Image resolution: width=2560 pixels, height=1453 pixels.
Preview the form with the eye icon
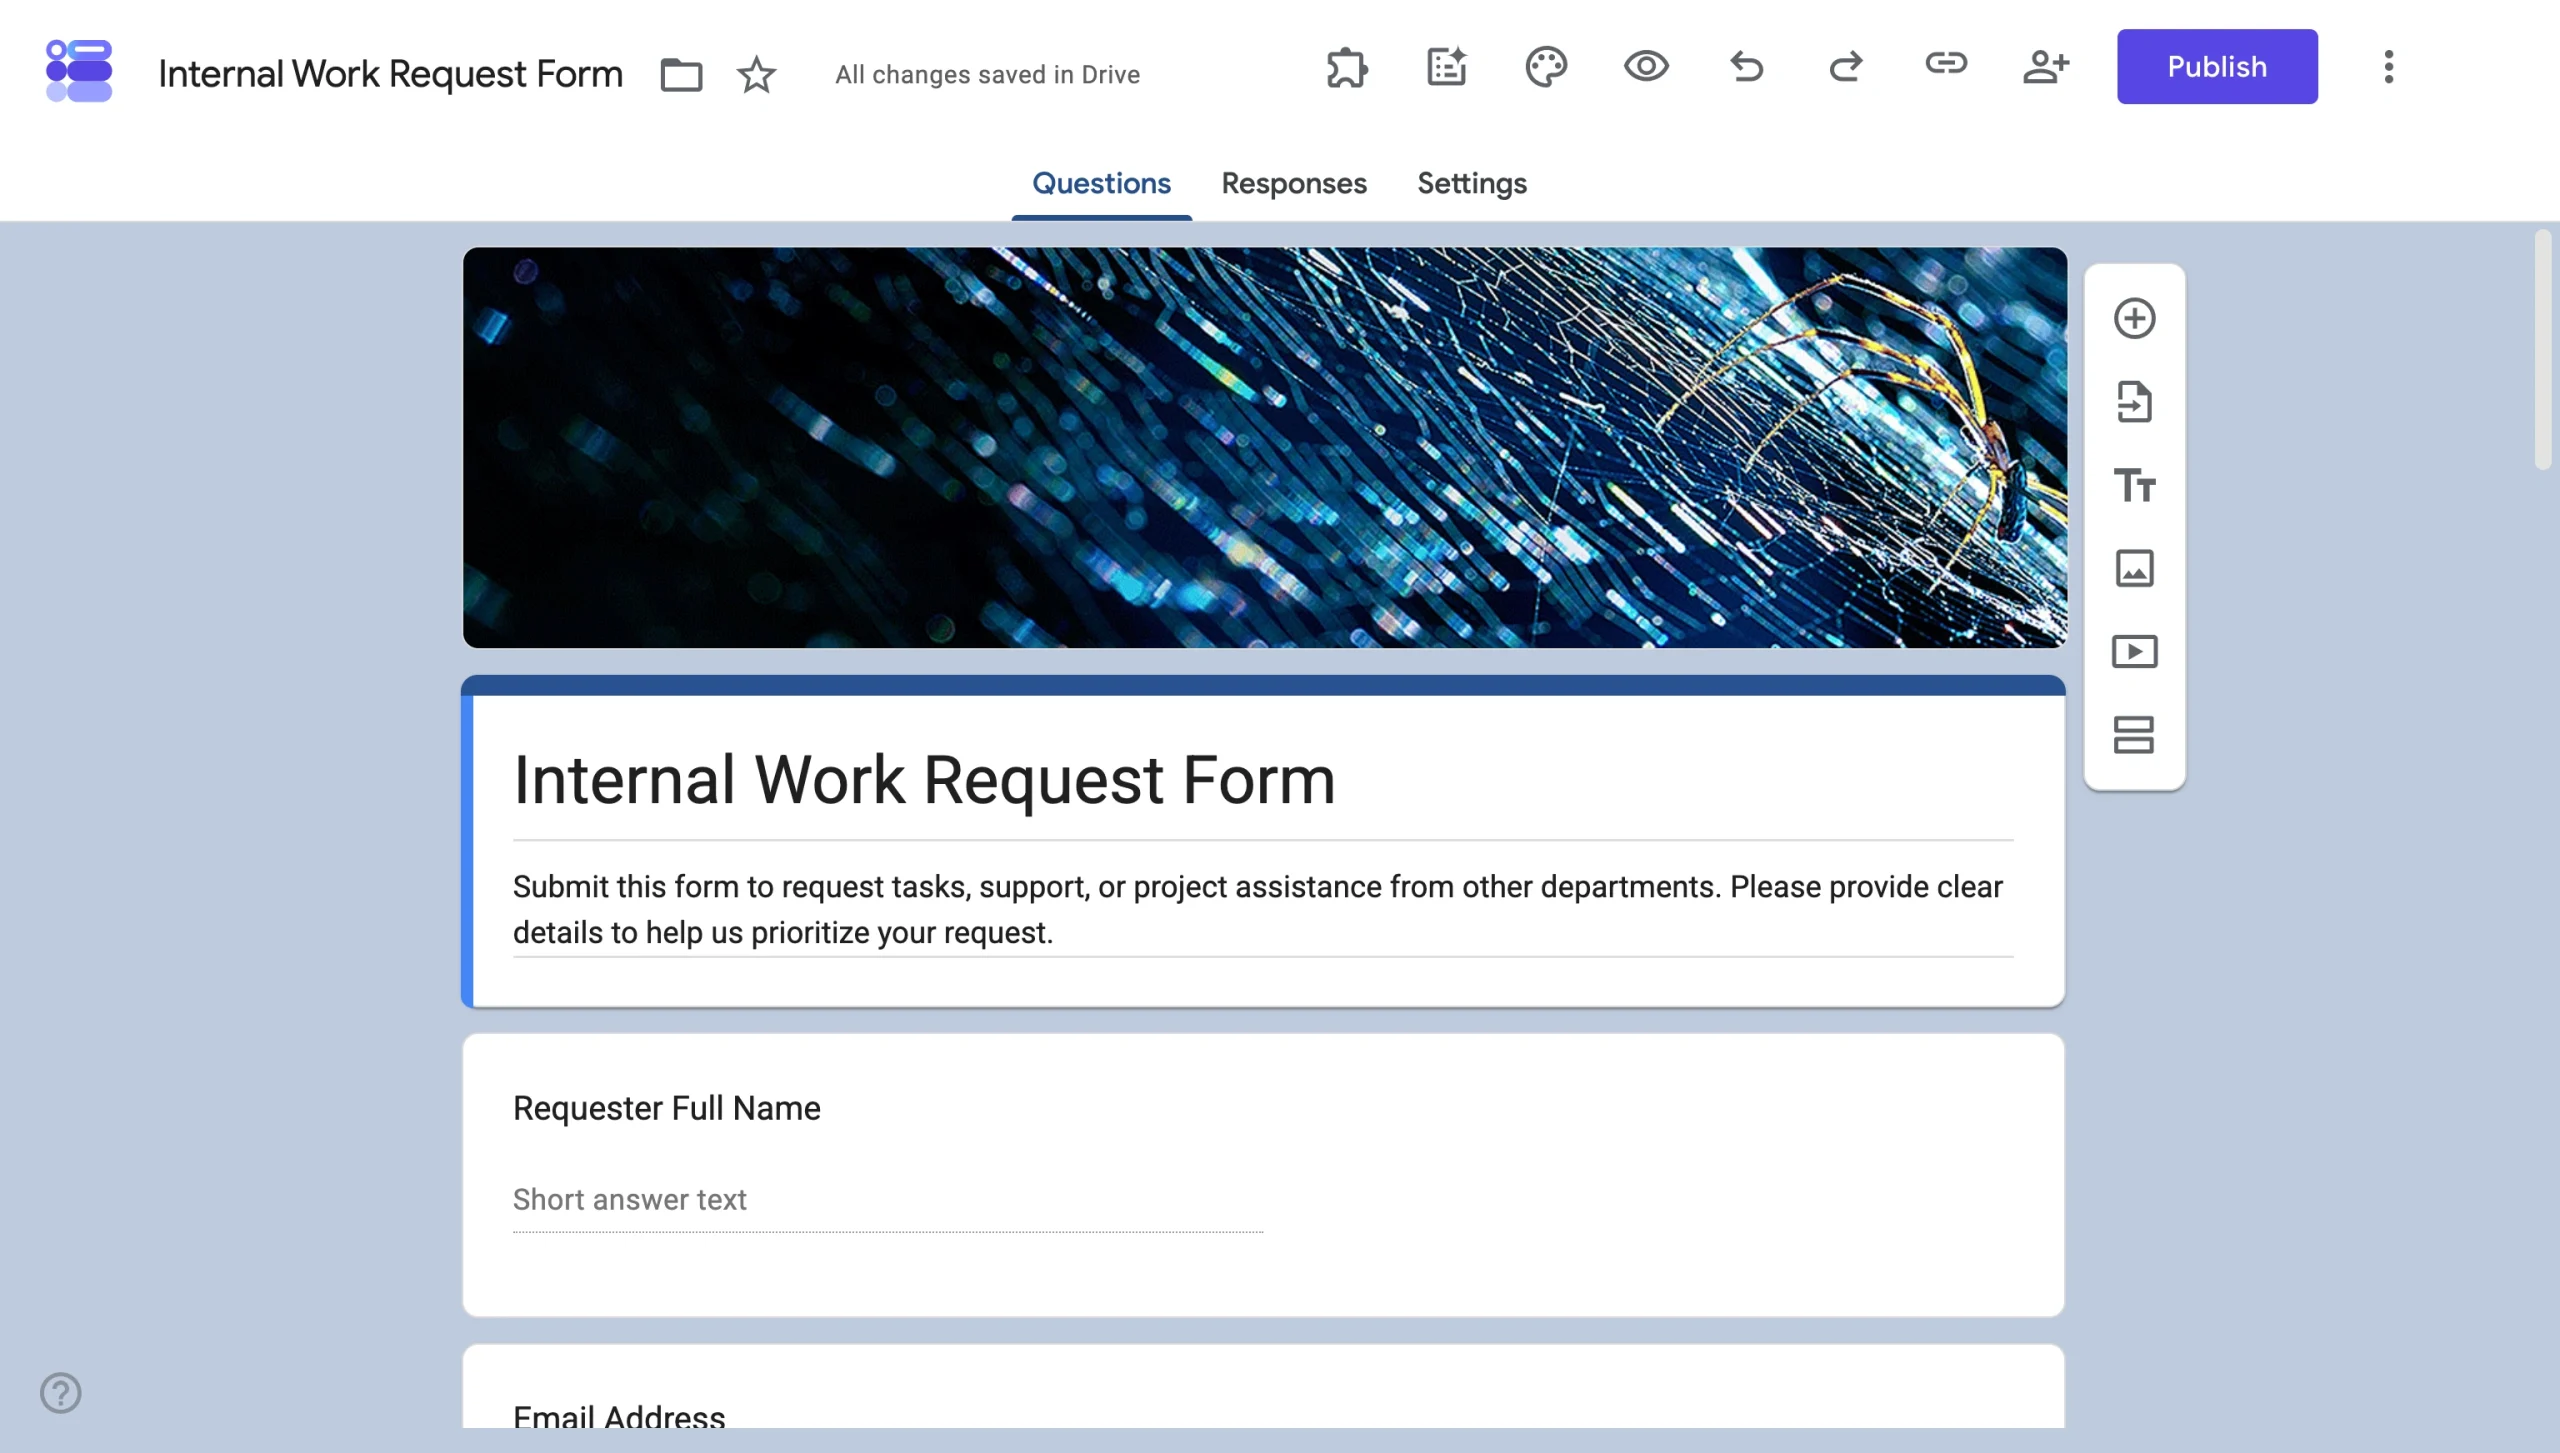pos(1646,67)
